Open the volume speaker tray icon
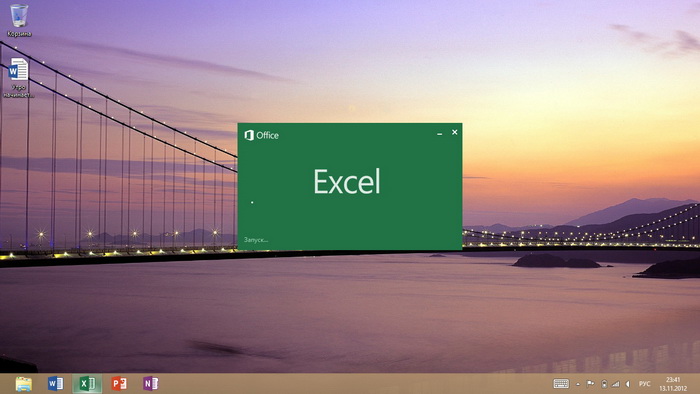Viewport: 700px width, 394px height. click(628, 384)
